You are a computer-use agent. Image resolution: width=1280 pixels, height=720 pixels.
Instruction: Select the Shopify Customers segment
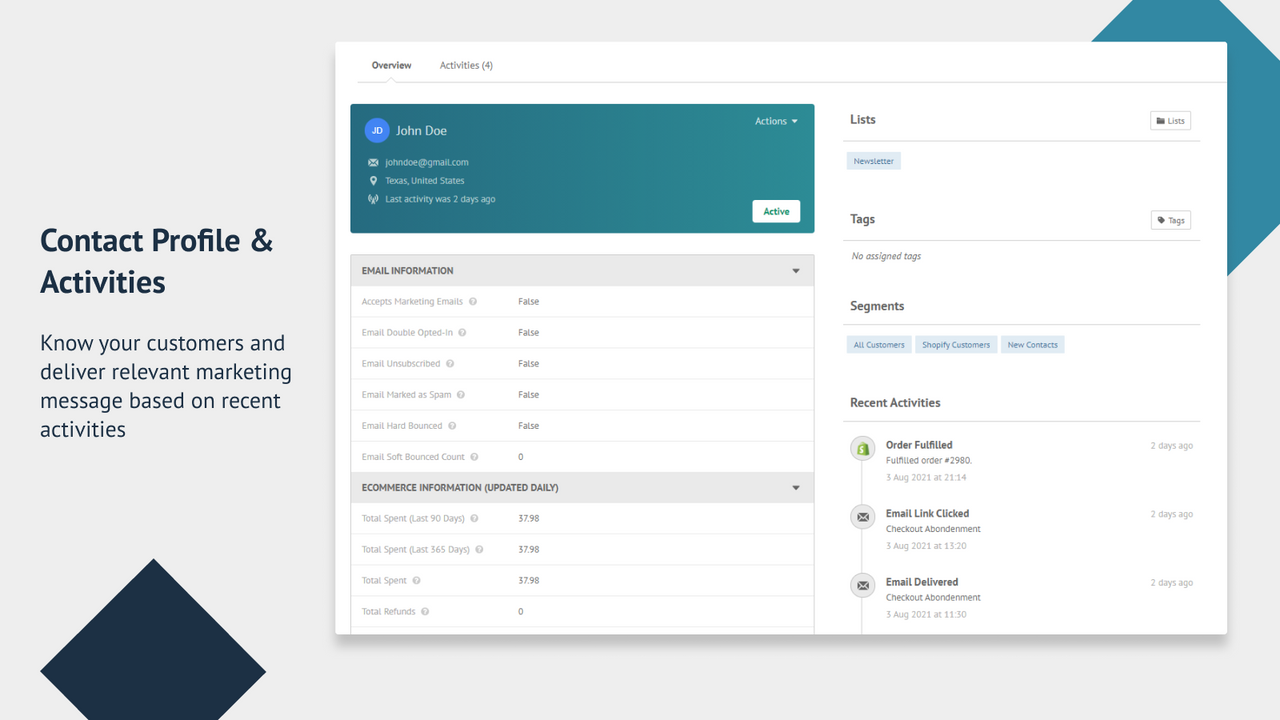point(955,344)
